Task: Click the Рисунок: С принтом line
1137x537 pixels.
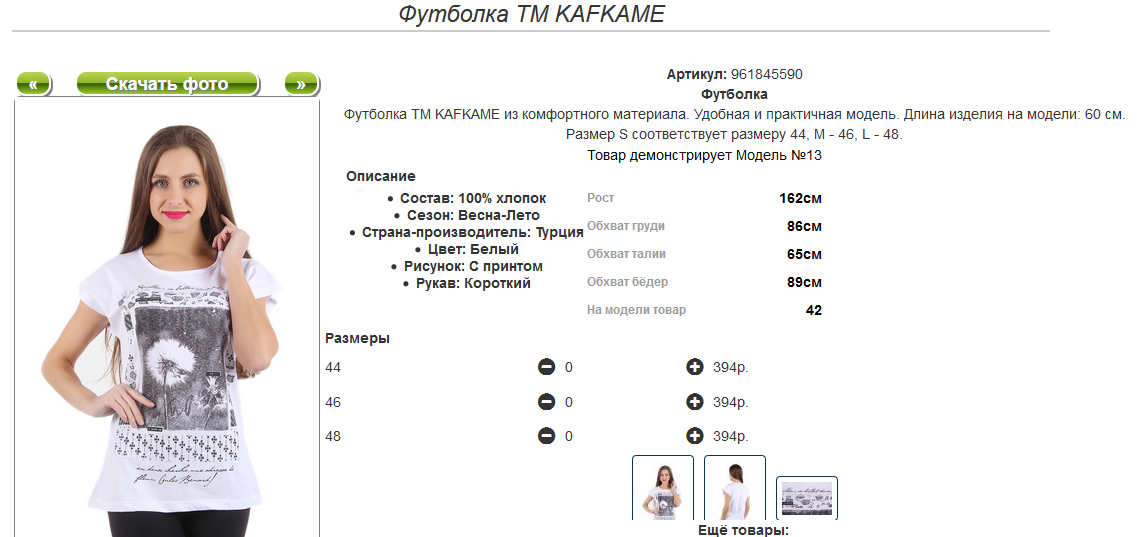Action: (473, 267)
